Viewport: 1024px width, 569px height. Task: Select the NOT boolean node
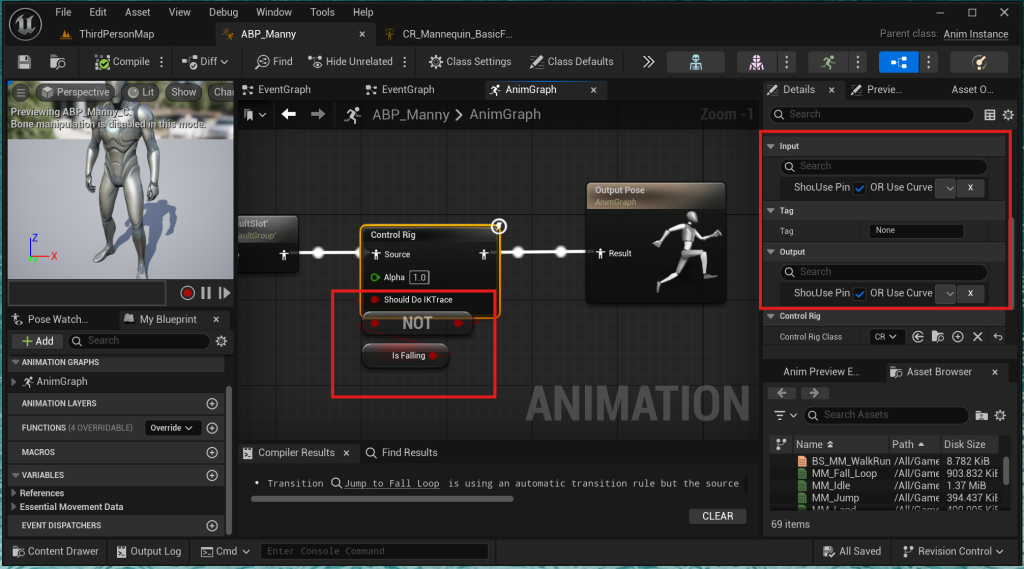pos(417,323)
